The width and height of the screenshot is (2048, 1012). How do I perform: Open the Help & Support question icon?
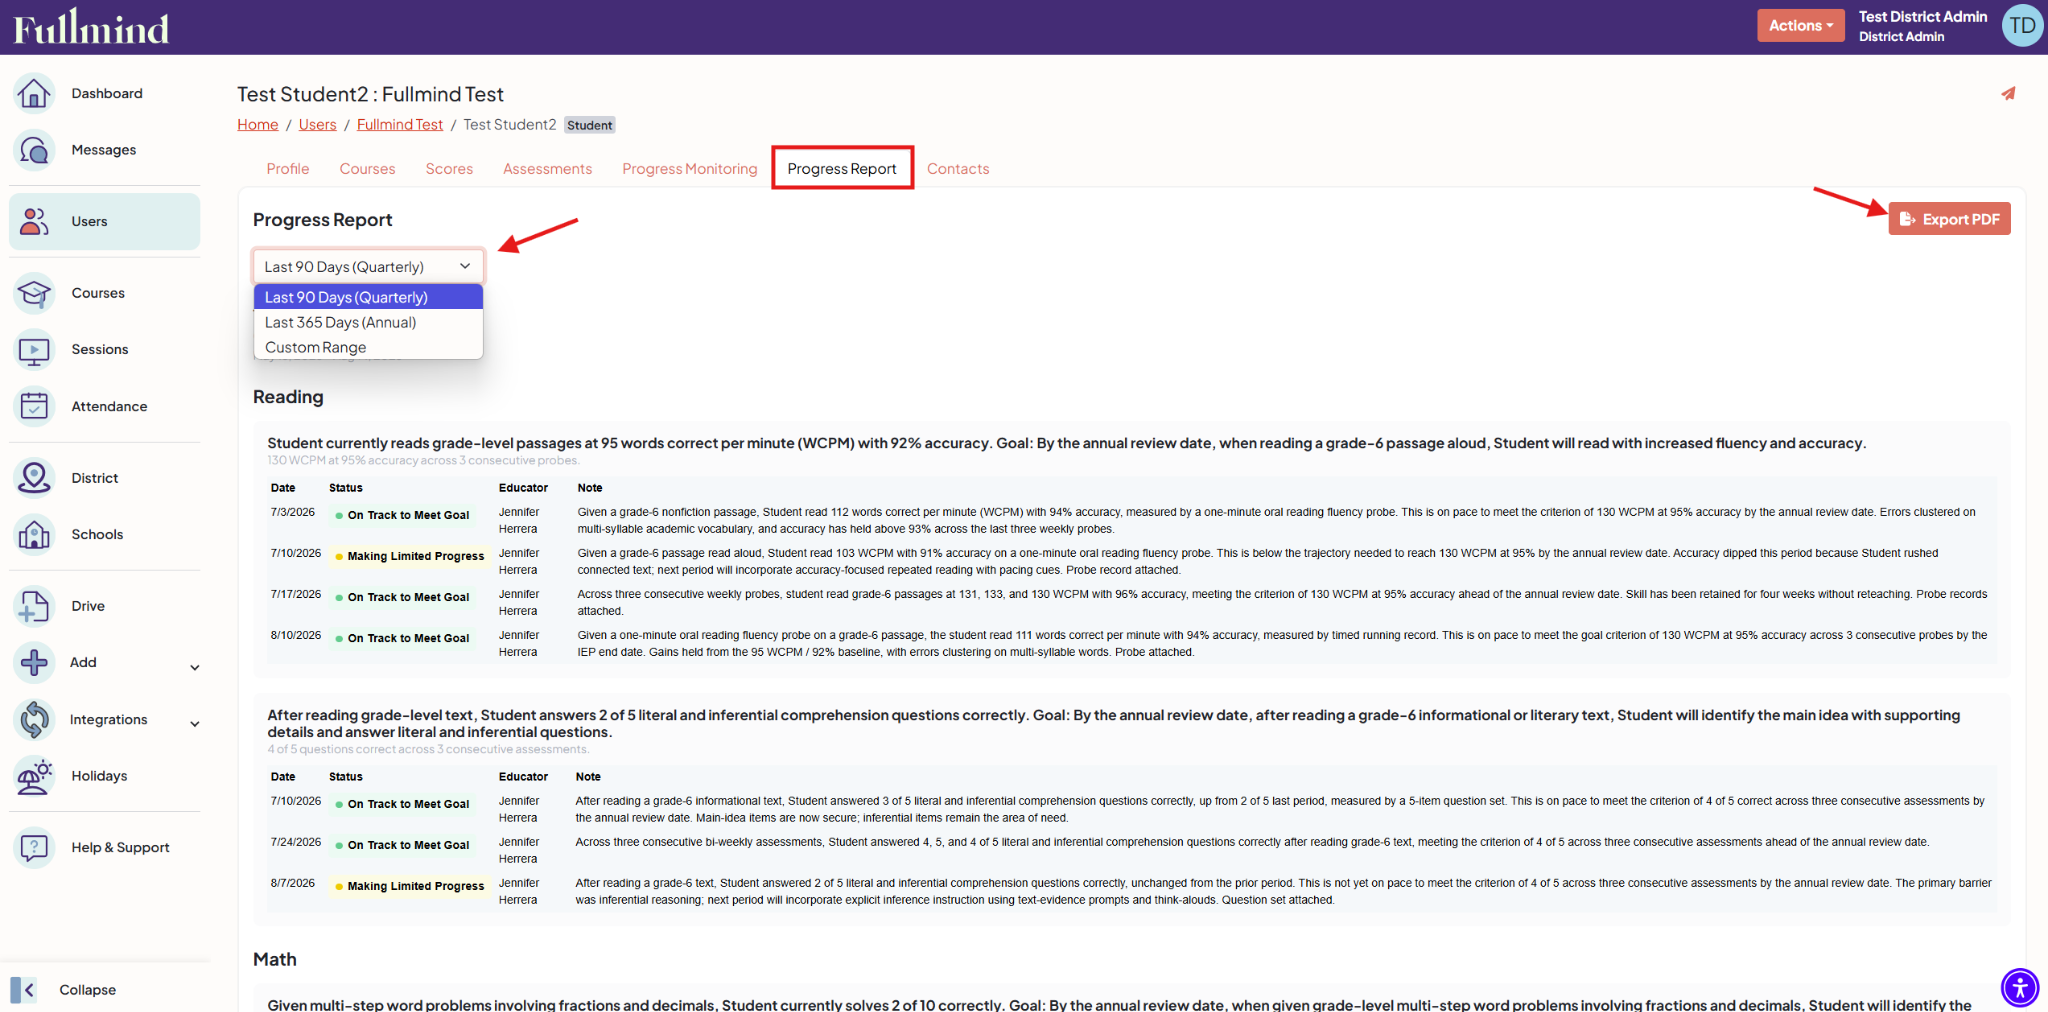[34, 847]
